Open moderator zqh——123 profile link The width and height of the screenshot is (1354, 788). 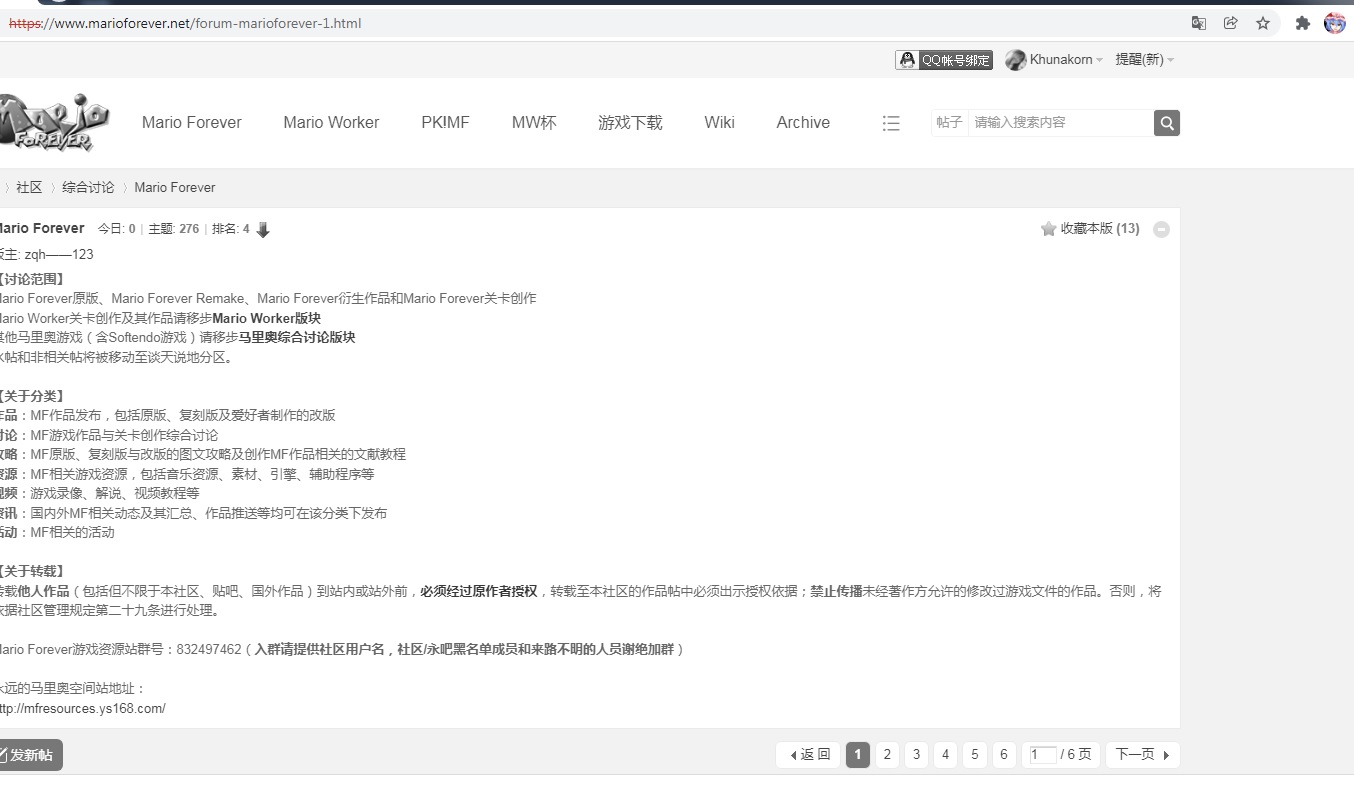[59, 255]
